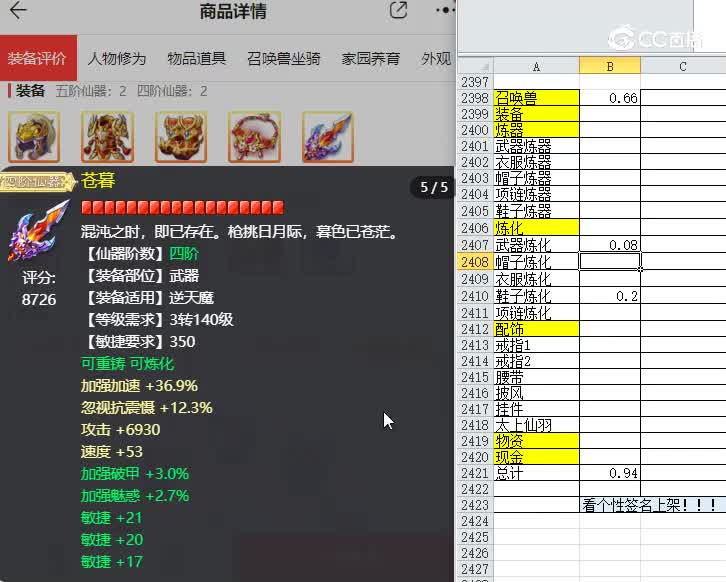This screenshot has width=726, height=582.
Task: Open the three-dot more menu
Action: [444, 10]
